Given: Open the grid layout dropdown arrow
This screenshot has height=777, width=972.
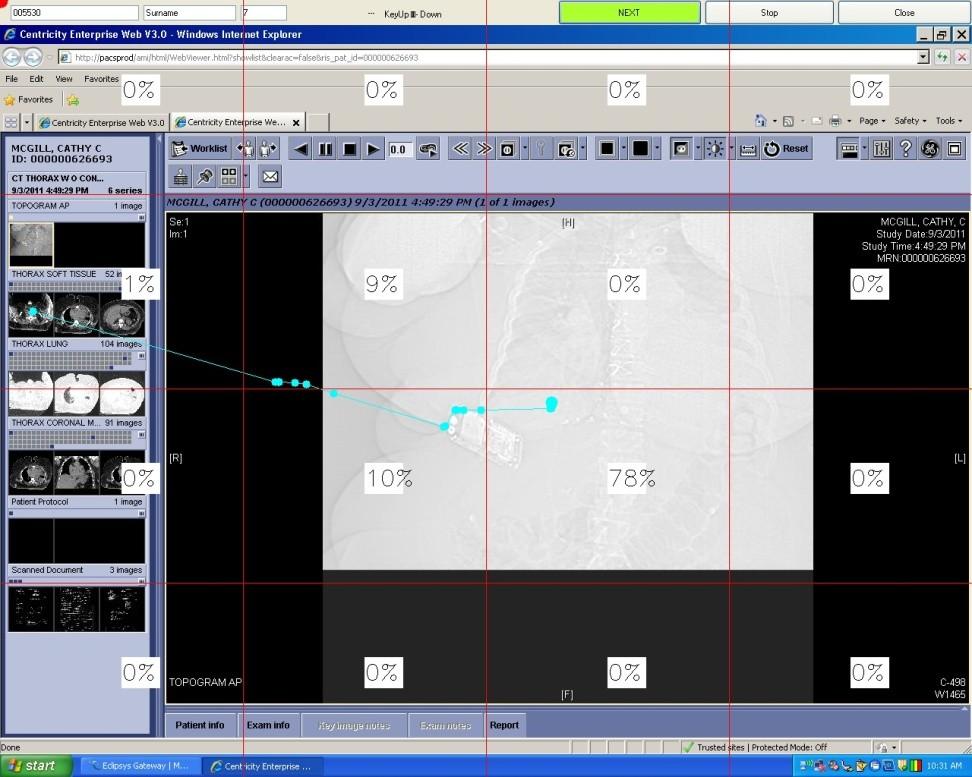Looking at the screenshot, I should tap(245, 177).
